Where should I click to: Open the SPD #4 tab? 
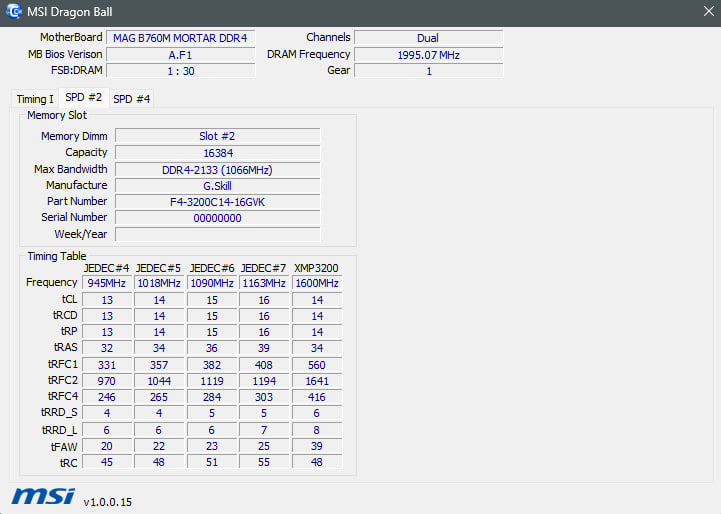(x=132, y=99)
